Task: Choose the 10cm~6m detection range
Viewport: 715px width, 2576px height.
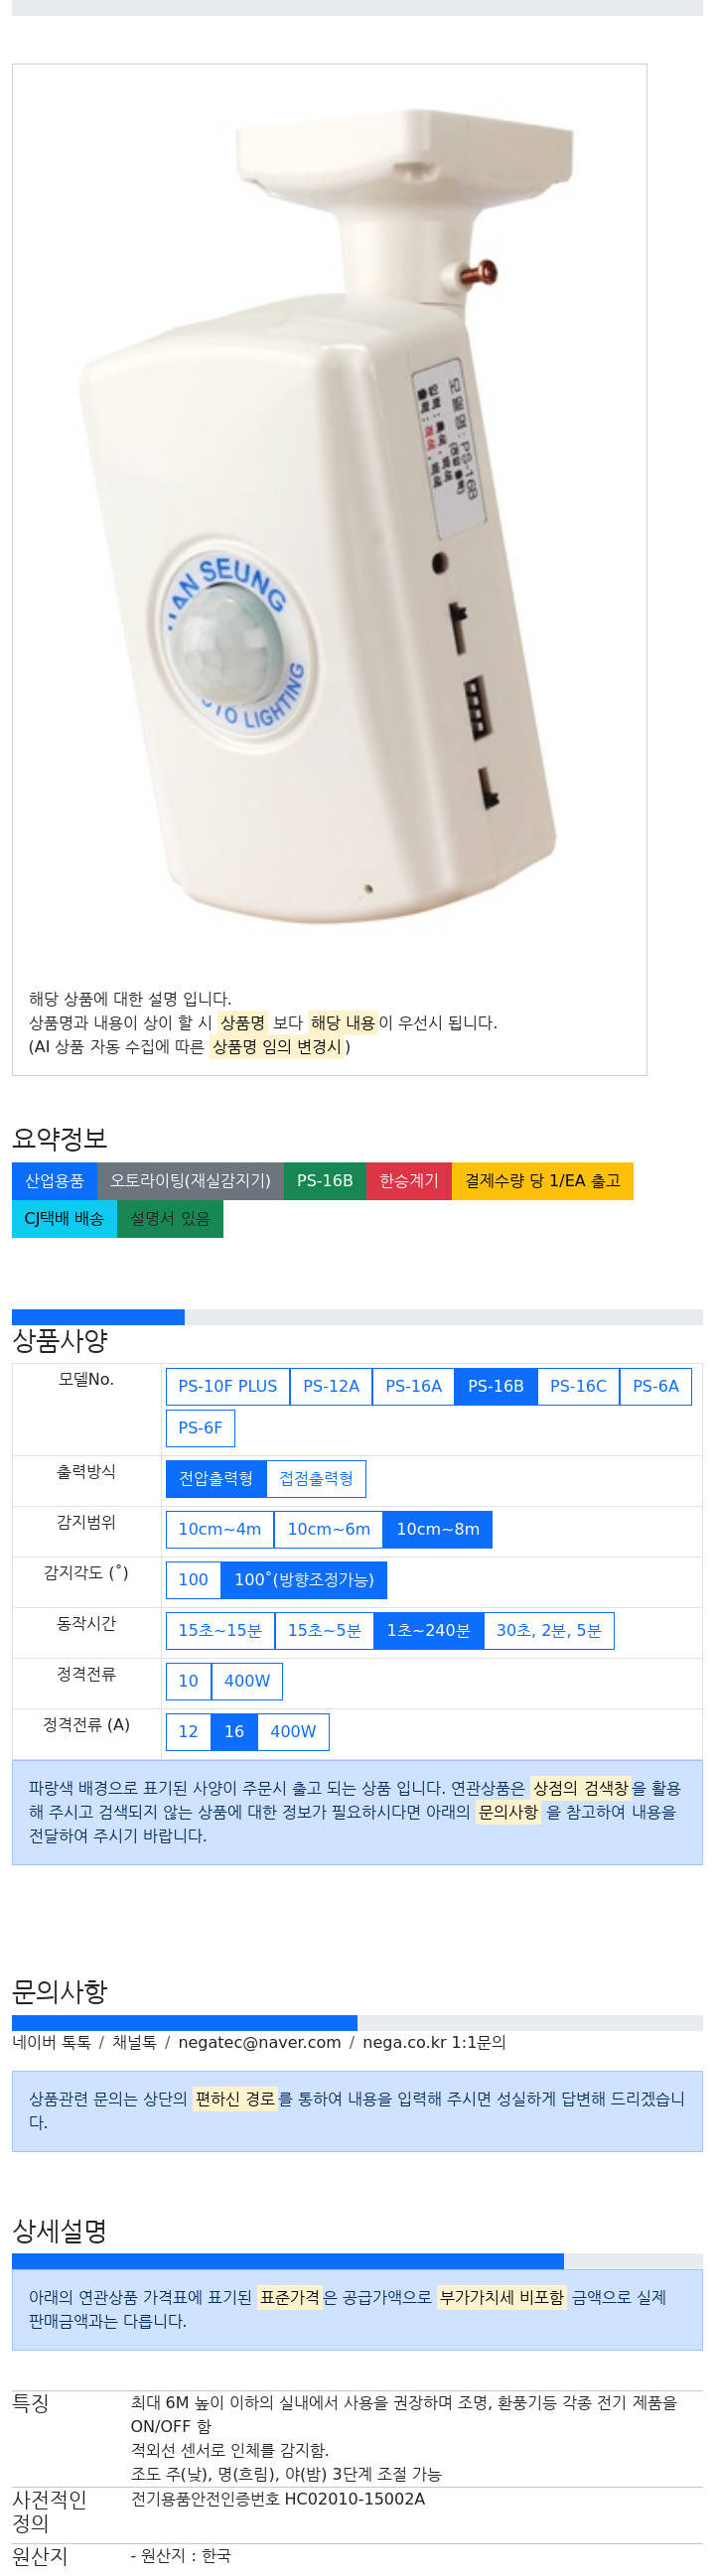Action: pyautogui.click(x=329, y=1530)
